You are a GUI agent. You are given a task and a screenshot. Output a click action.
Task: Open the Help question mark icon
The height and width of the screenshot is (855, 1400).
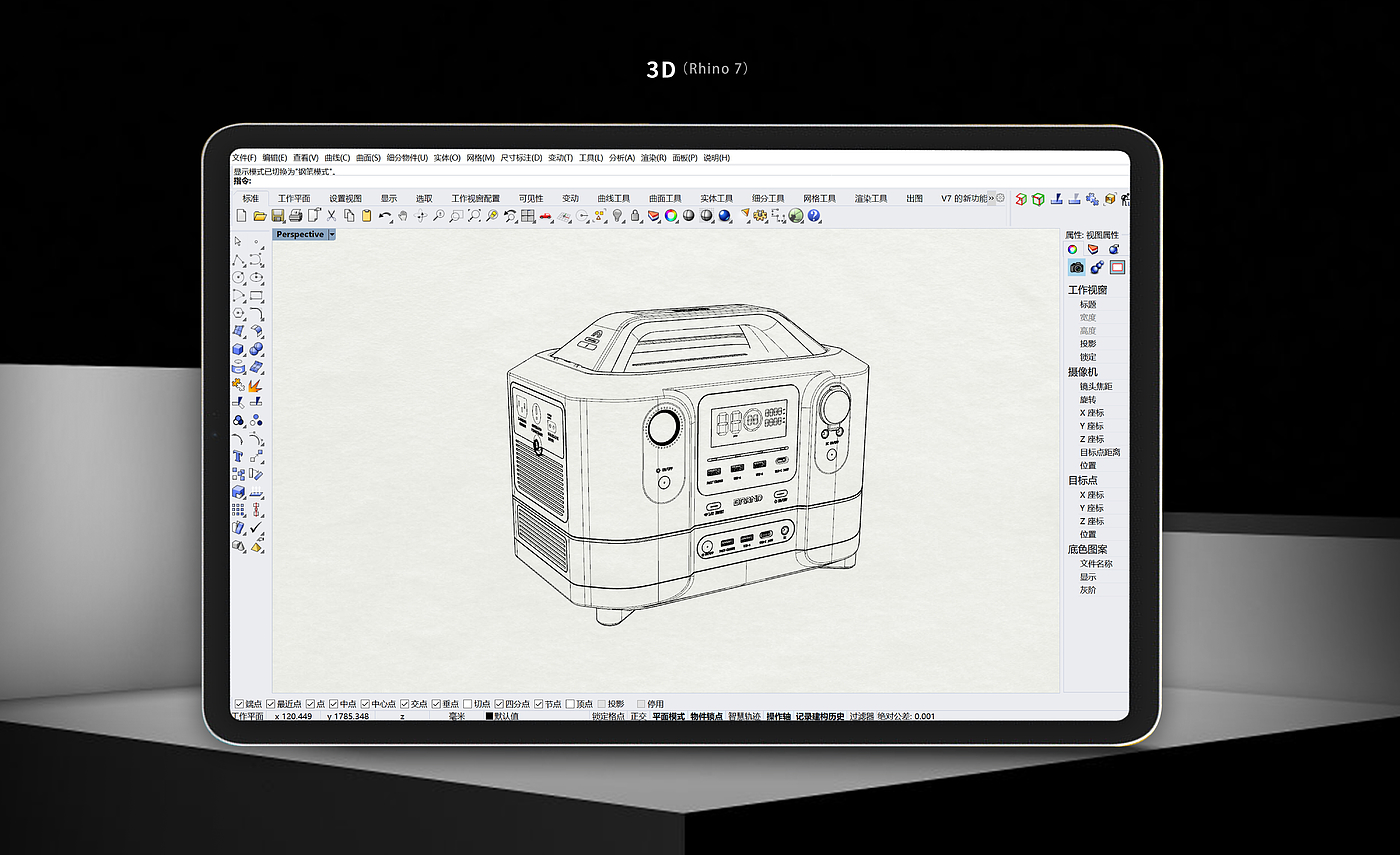tap(814, 216)
